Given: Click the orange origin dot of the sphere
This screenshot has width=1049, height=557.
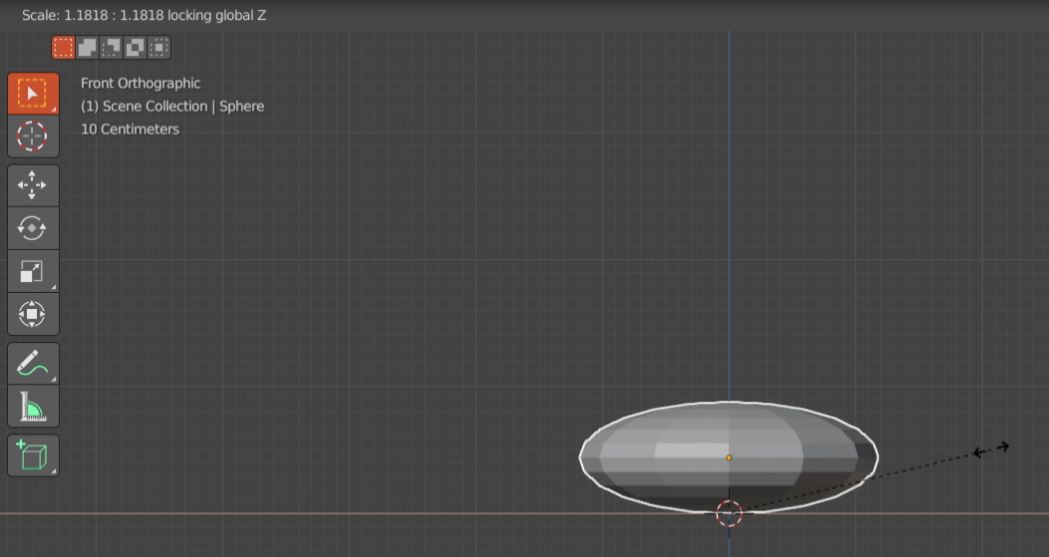Looking at the screenshot, I should (729, 458).
